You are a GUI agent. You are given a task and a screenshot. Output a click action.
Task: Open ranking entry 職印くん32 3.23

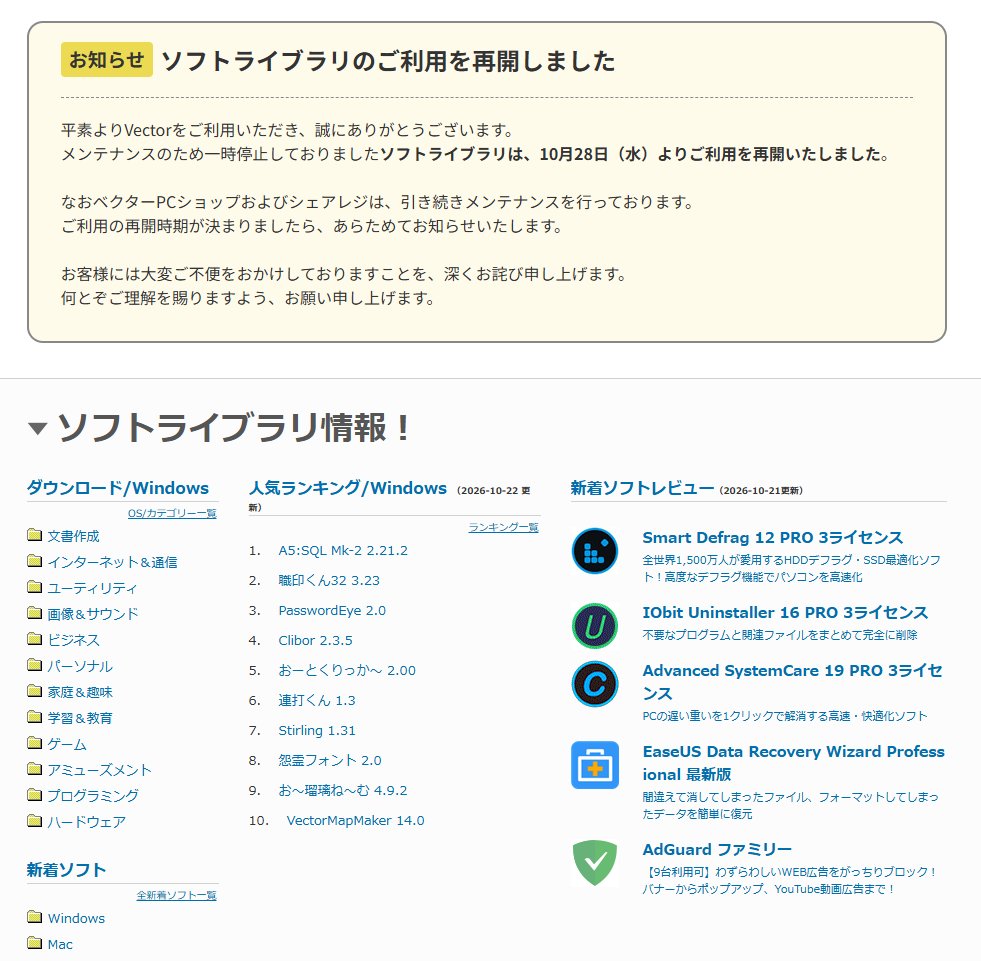329,581
